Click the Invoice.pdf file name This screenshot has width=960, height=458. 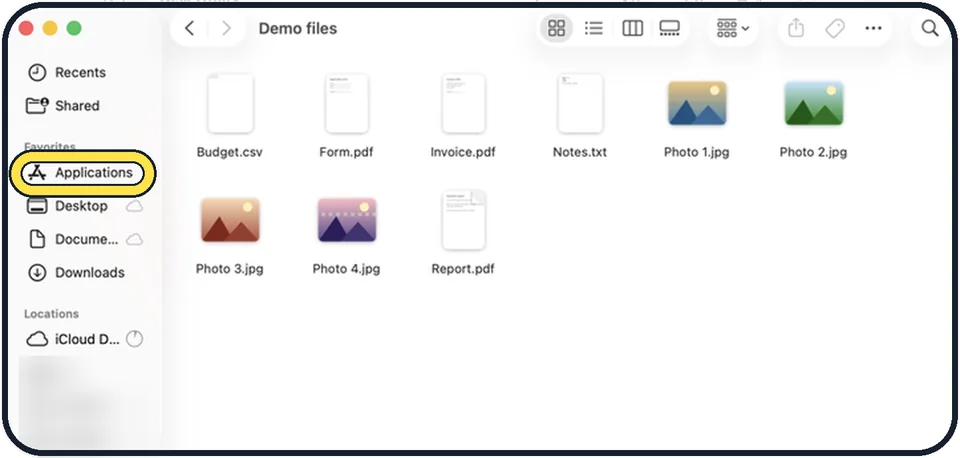[463, 152]
